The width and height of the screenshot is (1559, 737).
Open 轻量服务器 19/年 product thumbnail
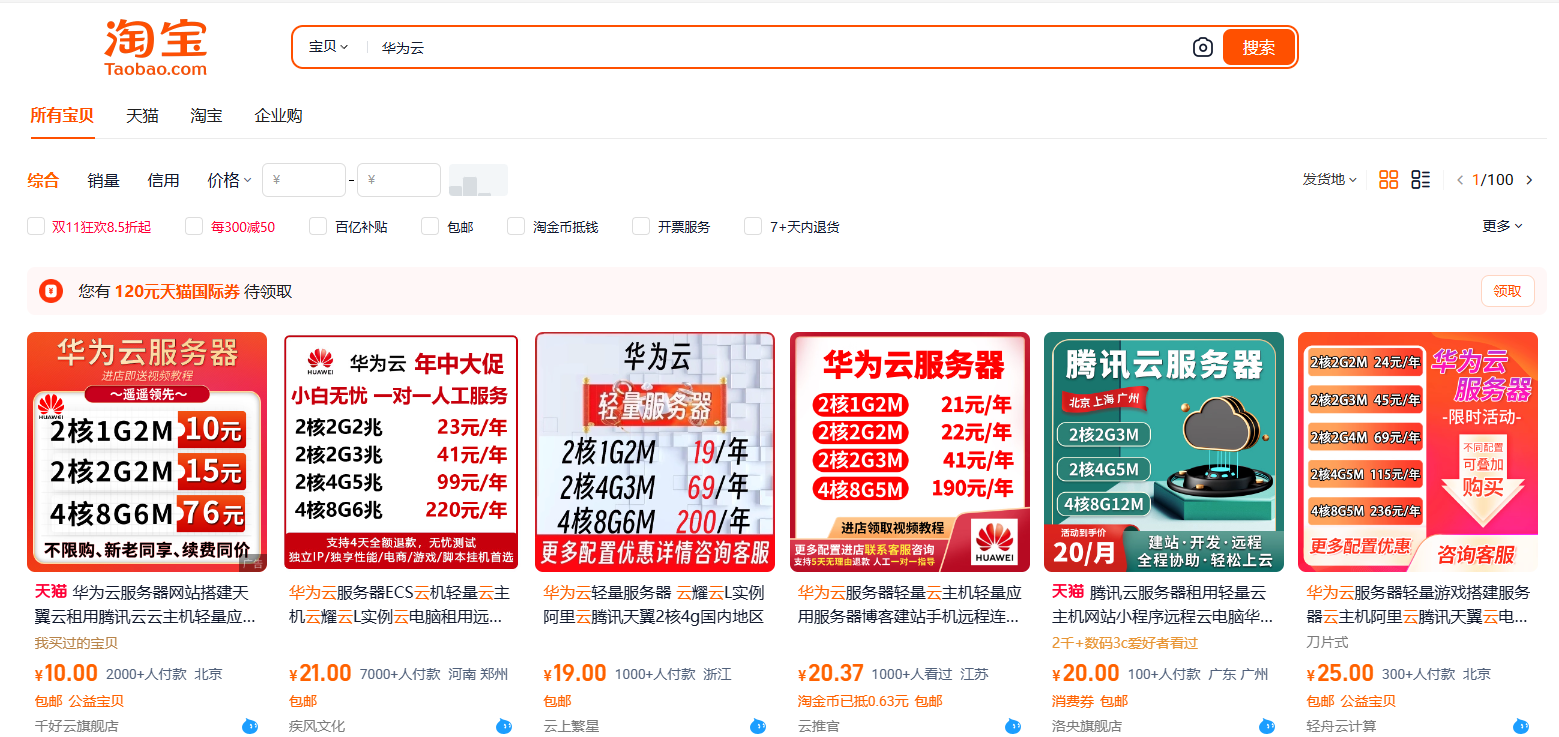click(655, 452)
